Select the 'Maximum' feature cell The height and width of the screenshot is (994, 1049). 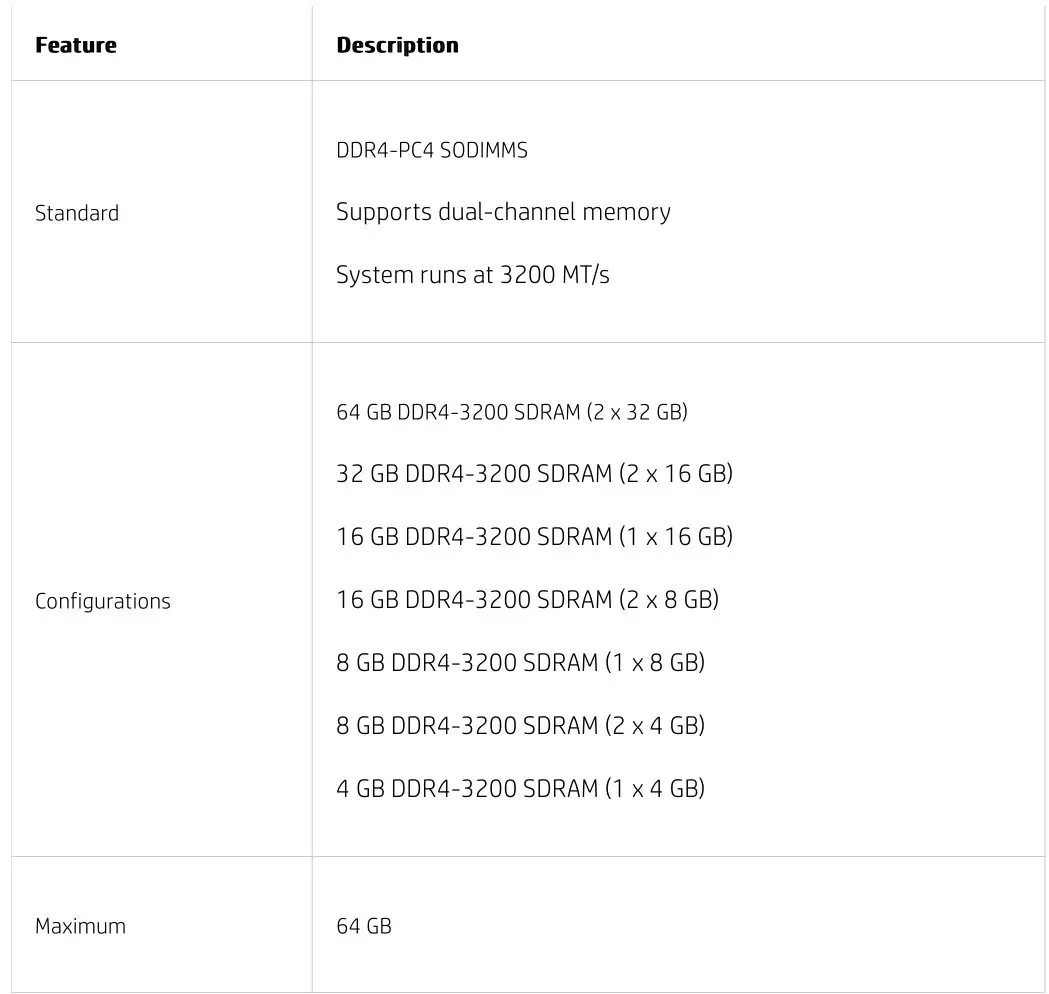click(x=80, y=926)
